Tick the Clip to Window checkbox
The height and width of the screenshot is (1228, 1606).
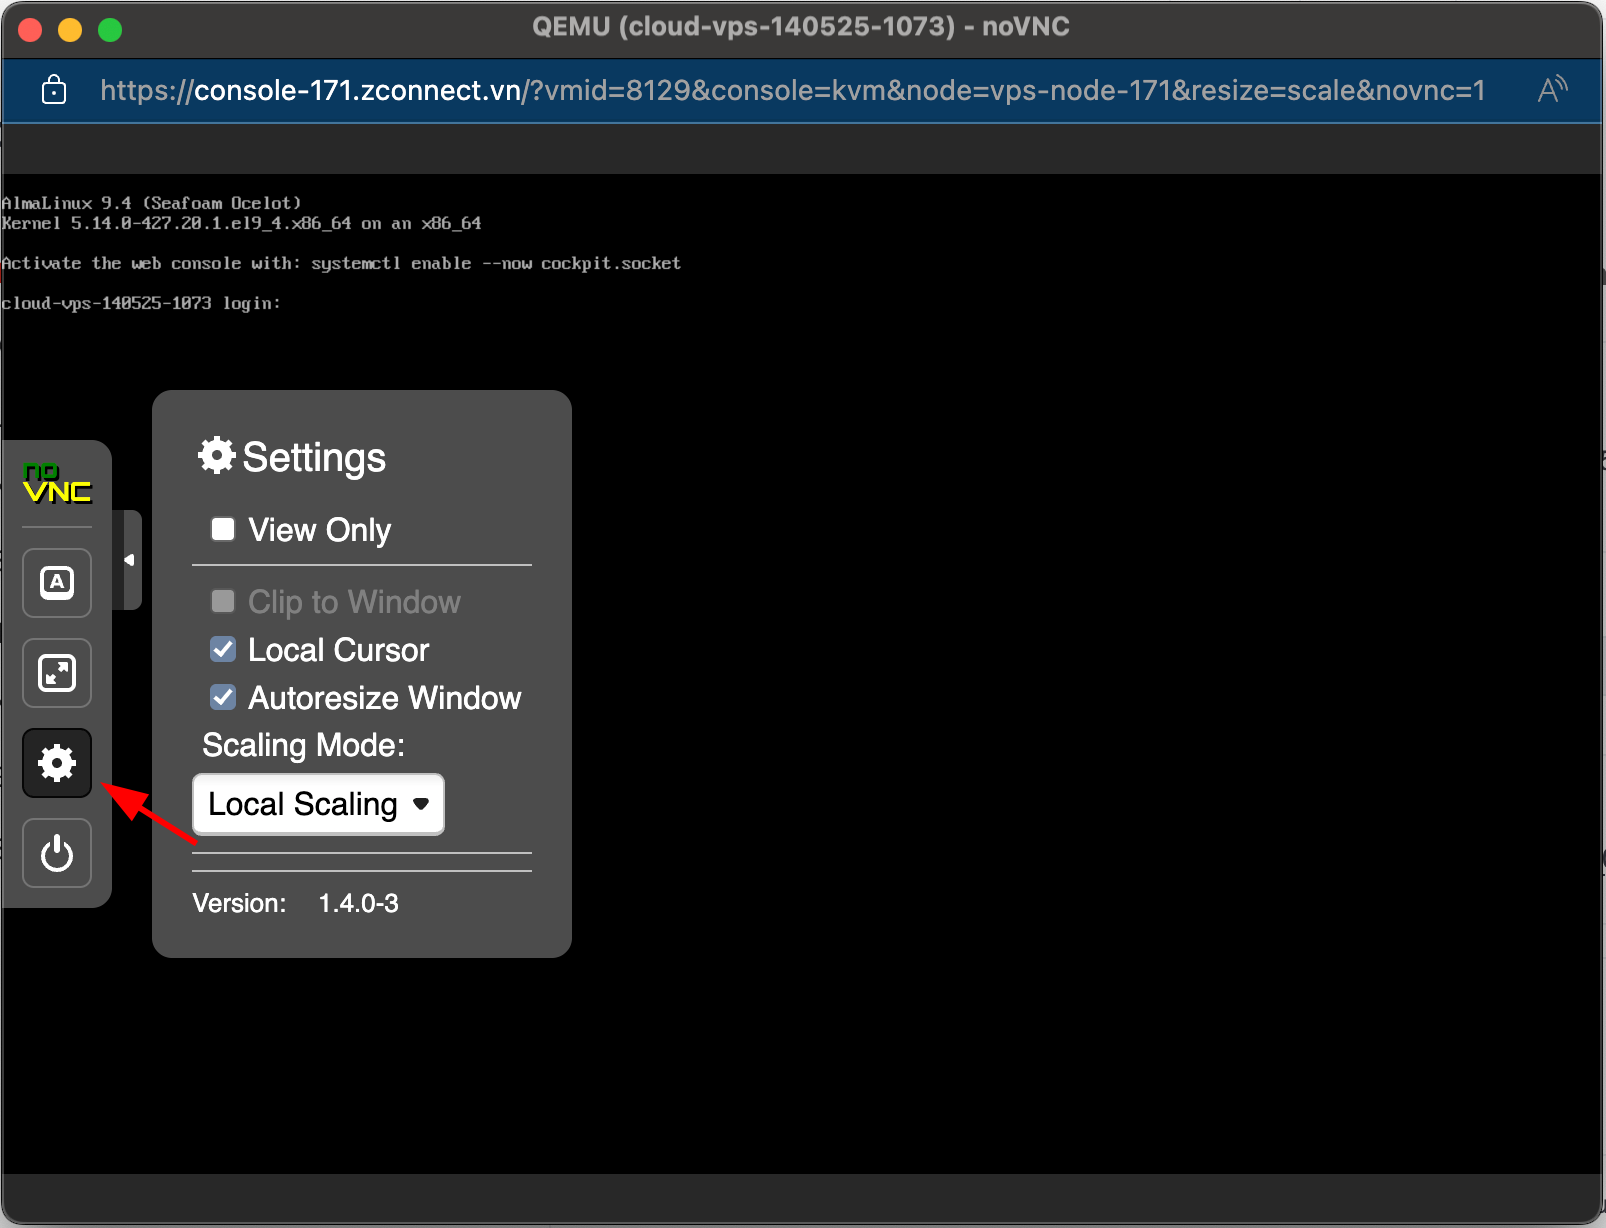point(223,601)
